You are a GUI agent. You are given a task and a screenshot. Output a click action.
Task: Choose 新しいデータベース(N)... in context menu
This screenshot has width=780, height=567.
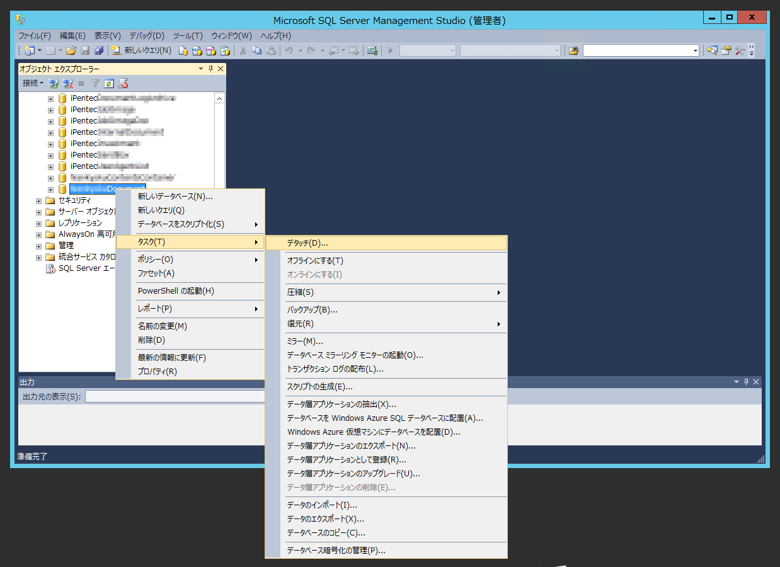190,196
